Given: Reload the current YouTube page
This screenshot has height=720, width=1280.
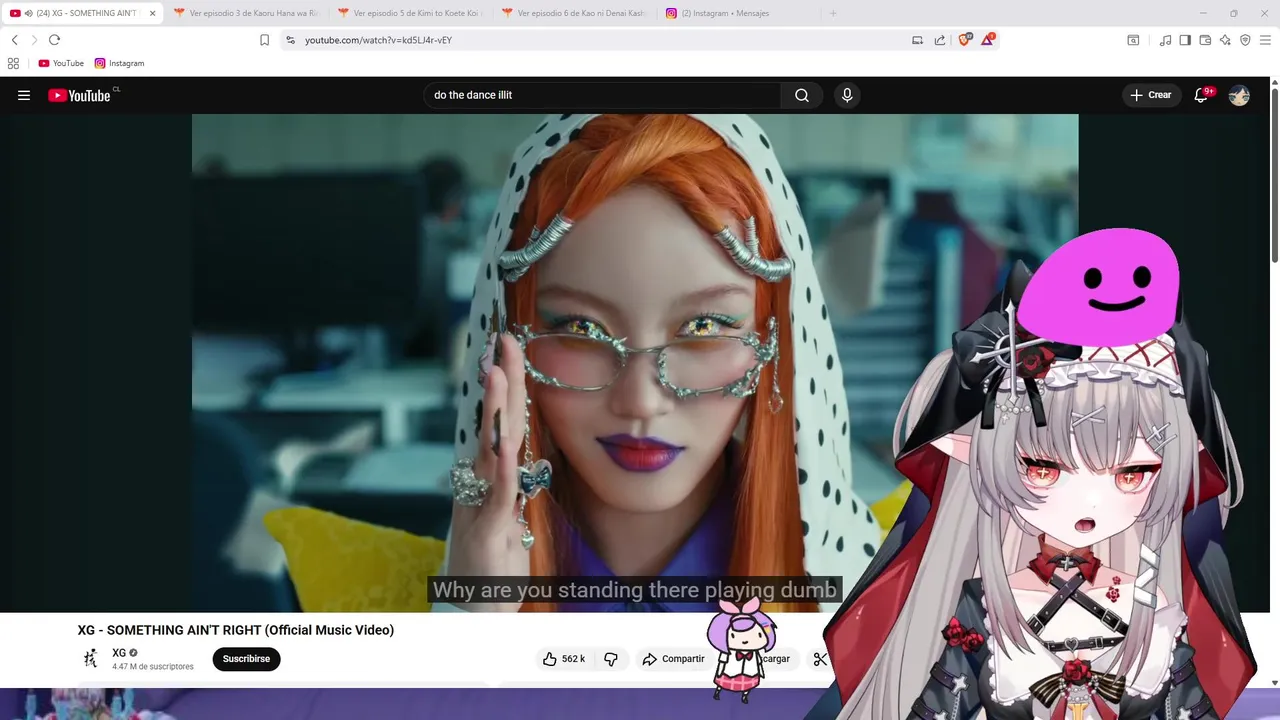Looking at the screenshot, I should [x=54, y=40].
